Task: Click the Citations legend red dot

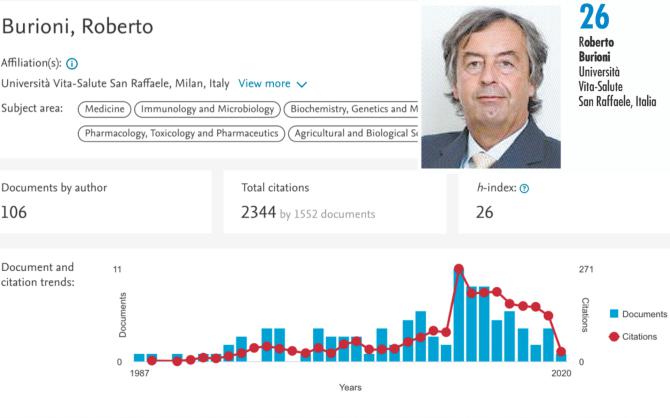Action: click(x=613, y=336)
